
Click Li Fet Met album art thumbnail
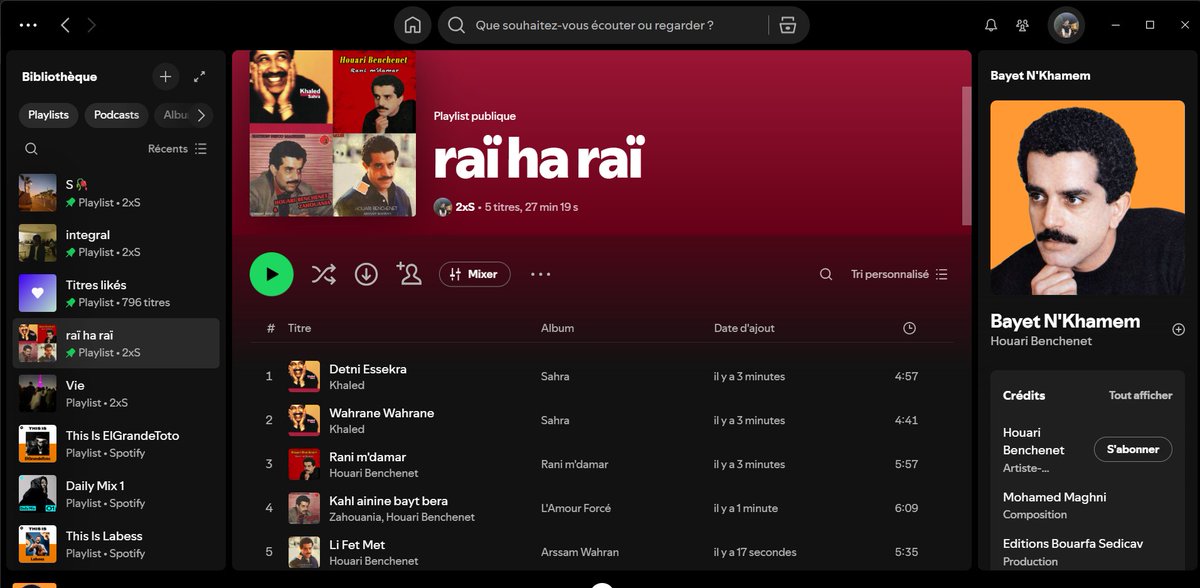point(304,552)
